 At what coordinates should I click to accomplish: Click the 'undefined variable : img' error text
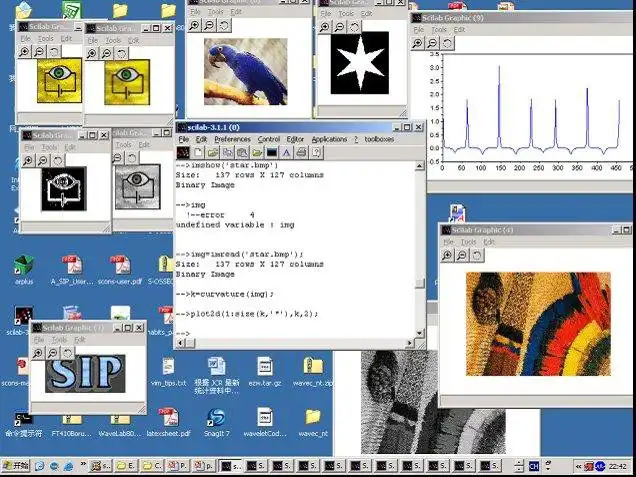(x=235, y=225)
